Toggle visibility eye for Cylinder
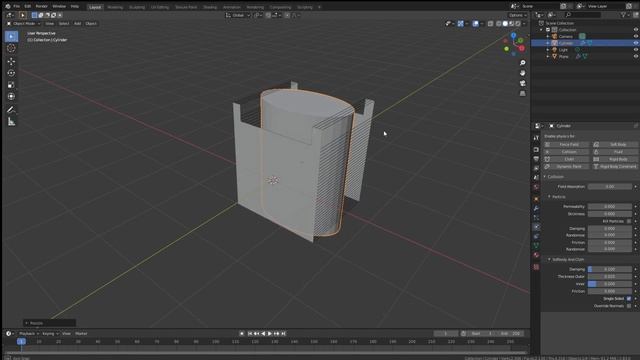 (x=636, y=43)
